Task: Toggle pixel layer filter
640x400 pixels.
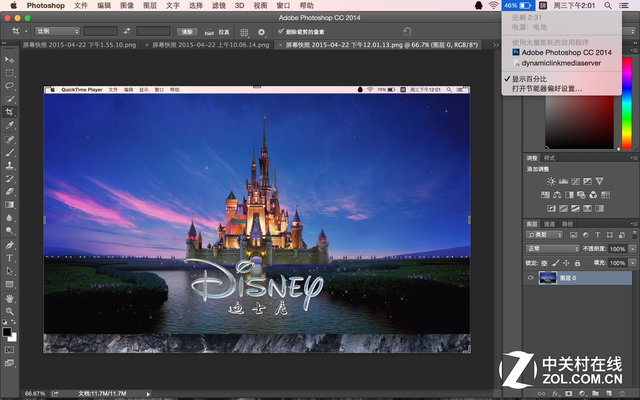Action: click(x=573, y=235)
